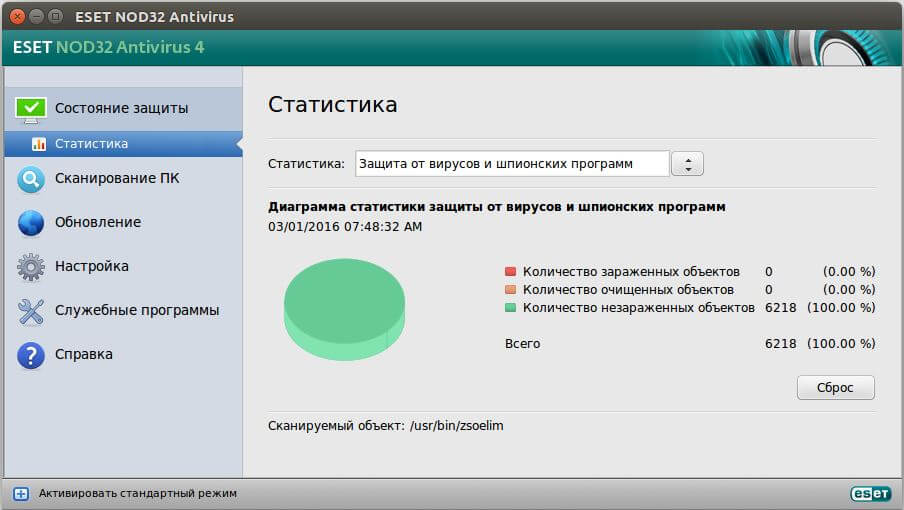This screenshot has width=904, height=510.
Task: Open Служебные программы section
Action: coord(123,310)
